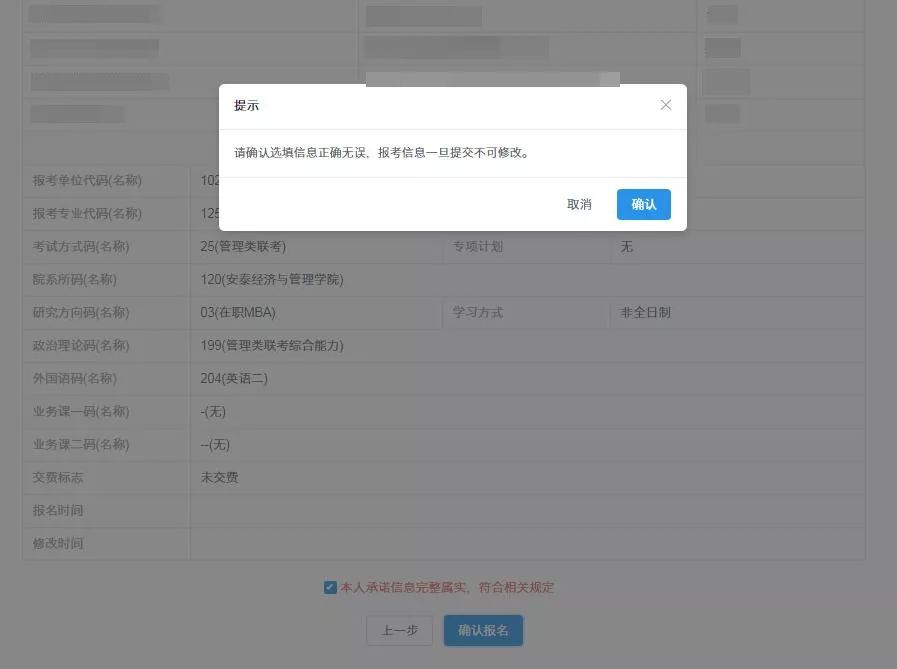Toggle the 本人承诺信息完整属实 checkbox

pyautogui.click(x=330, y=588)
